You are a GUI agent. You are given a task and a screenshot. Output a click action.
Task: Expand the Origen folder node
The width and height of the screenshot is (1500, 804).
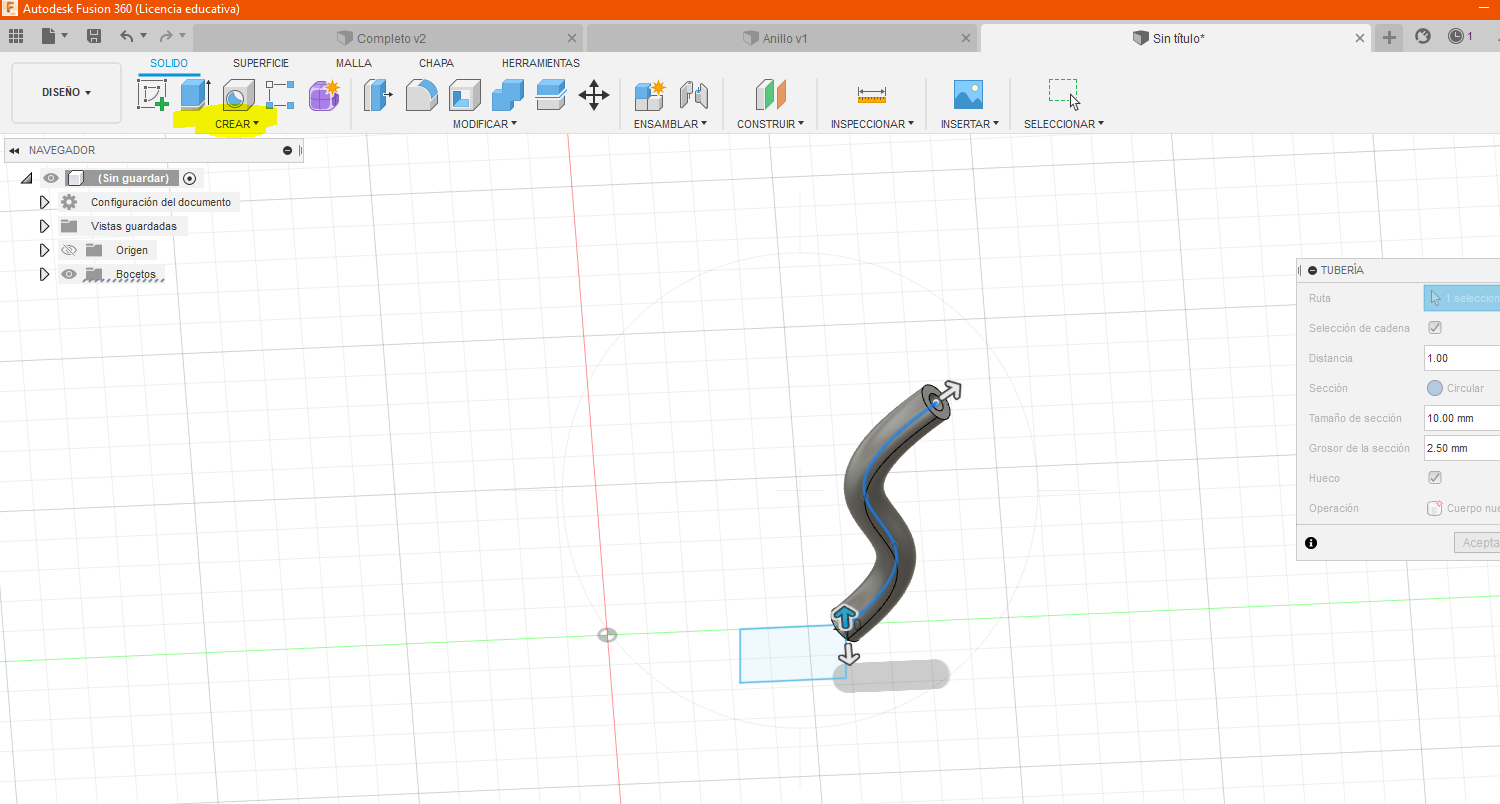44,250
